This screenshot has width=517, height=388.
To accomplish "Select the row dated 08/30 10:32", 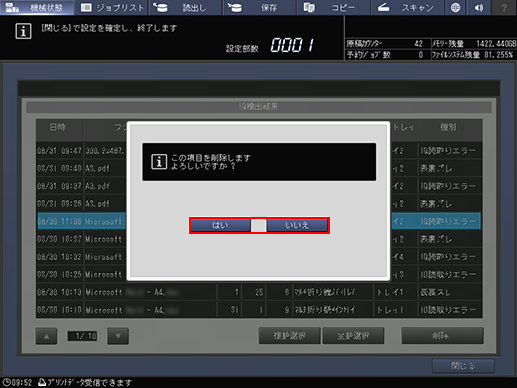I will tap(259, 257).
